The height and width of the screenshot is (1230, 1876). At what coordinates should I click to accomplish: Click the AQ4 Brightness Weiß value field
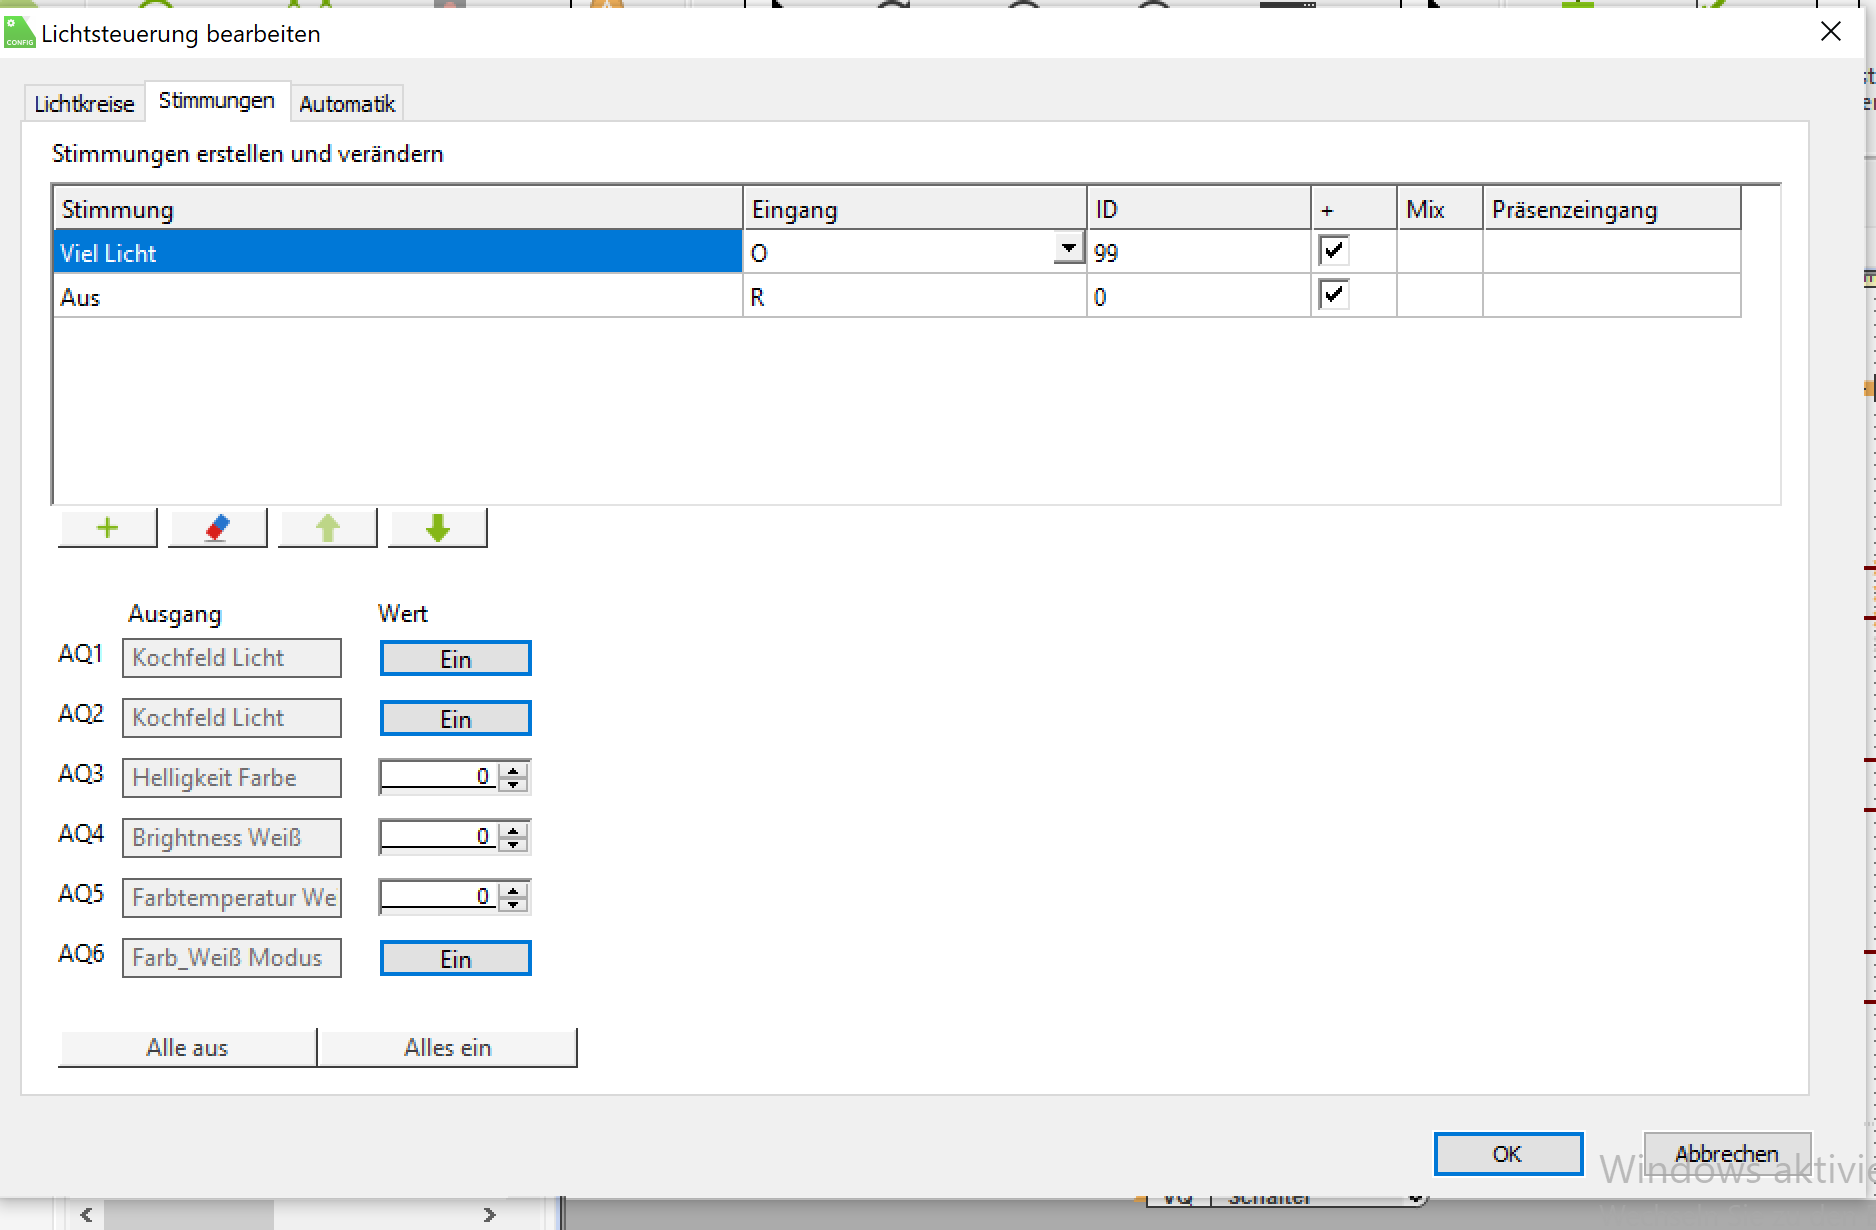(438, 837)
